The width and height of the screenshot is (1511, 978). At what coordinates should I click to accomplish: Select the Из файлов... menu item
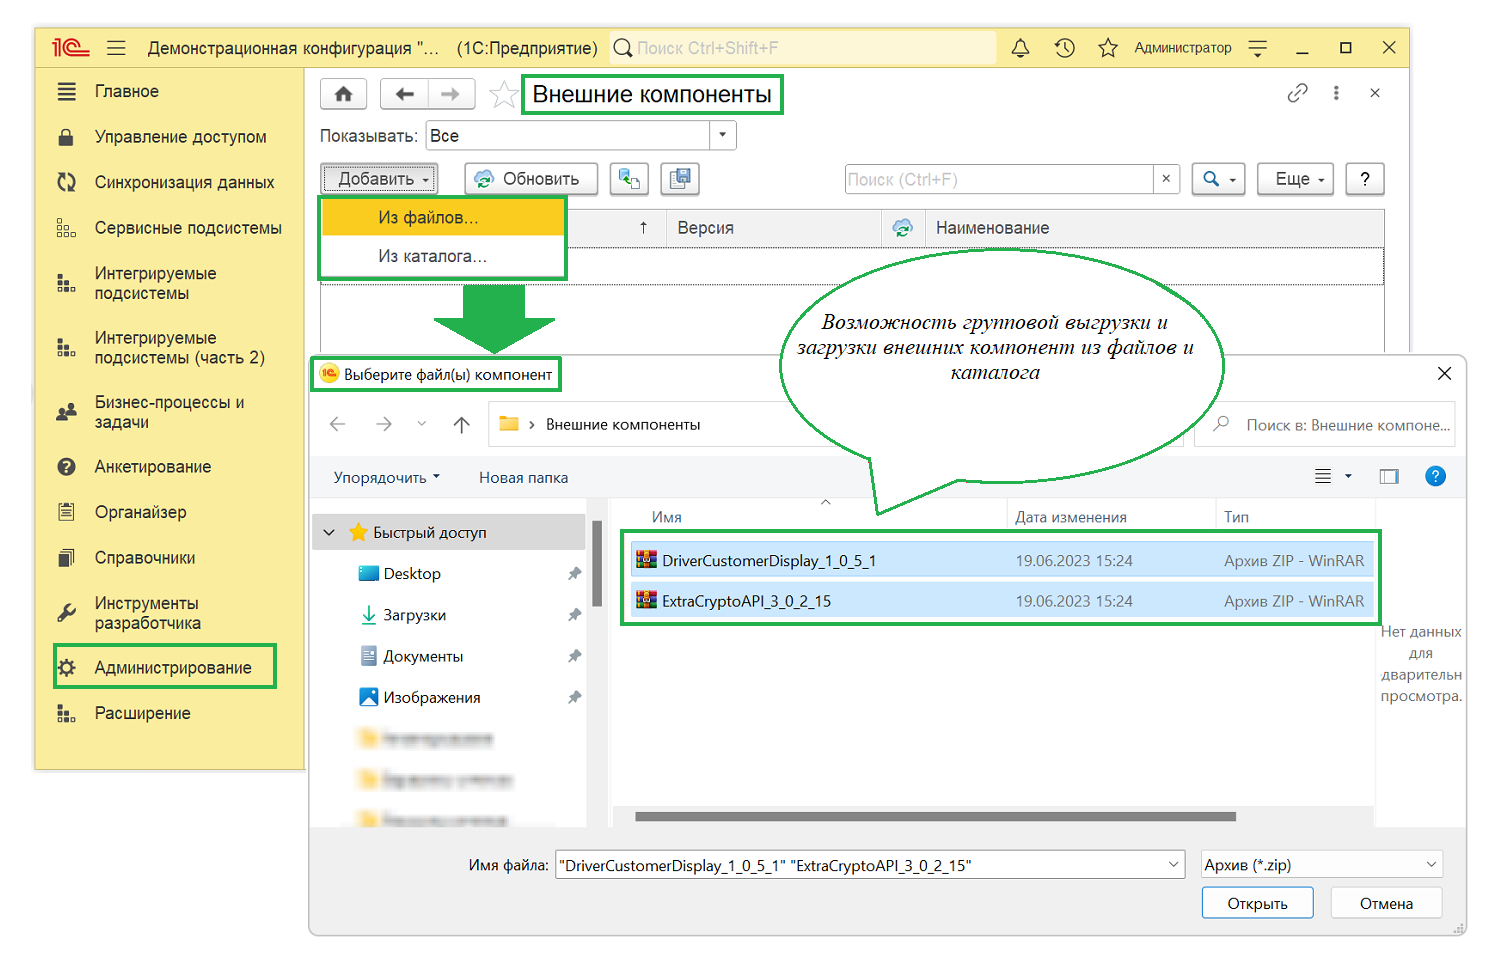click(x=428, y=217)
